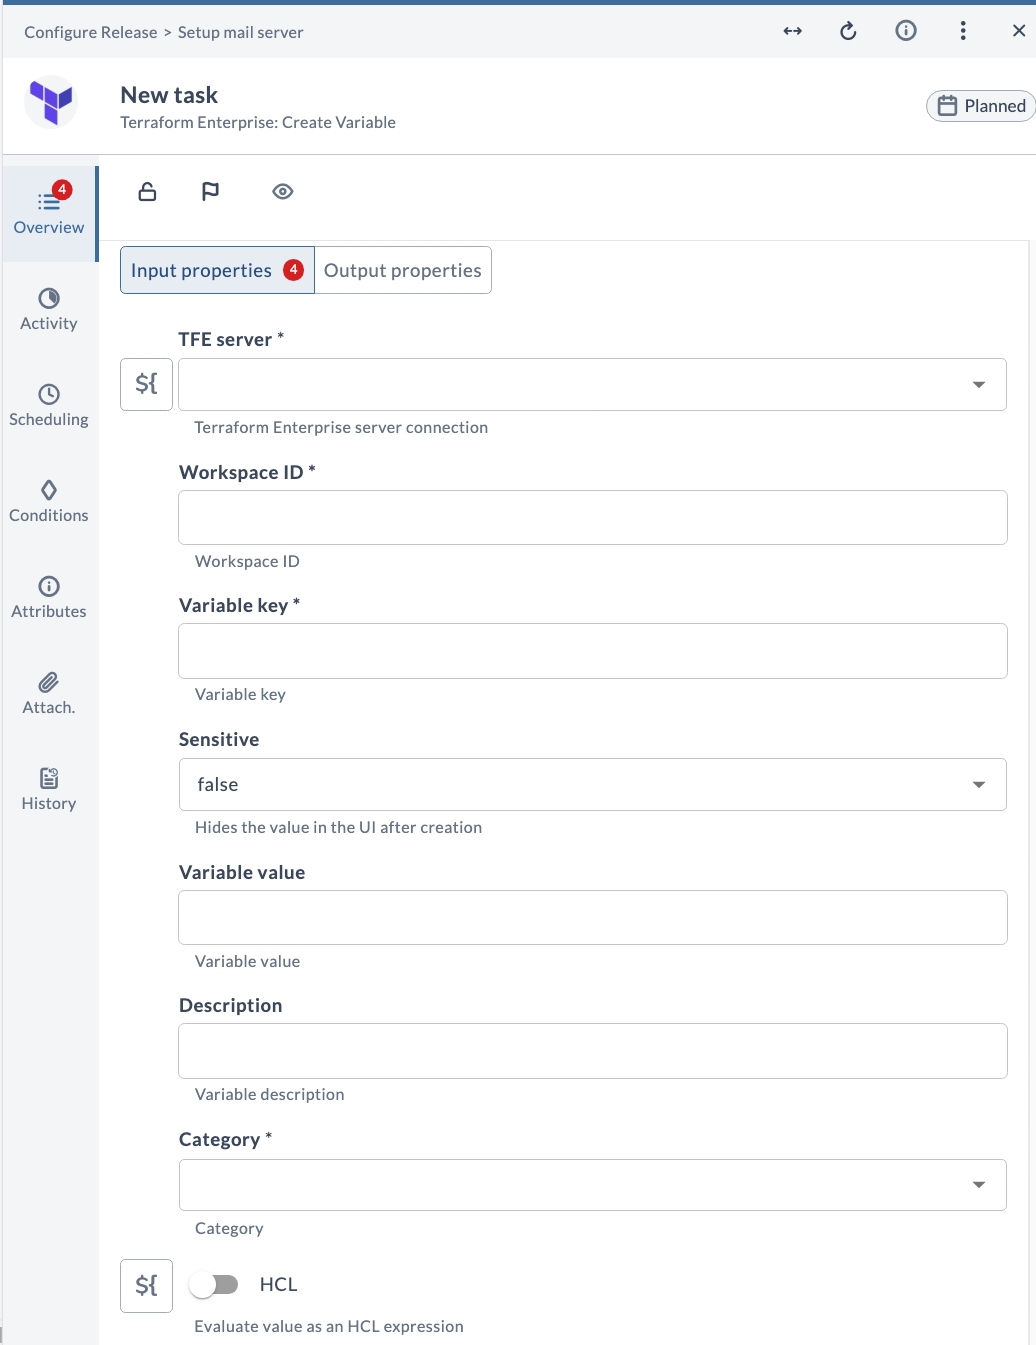1036x1345 pixels.
Task: Switch to the Output properties tab
Action: point(403,270)
